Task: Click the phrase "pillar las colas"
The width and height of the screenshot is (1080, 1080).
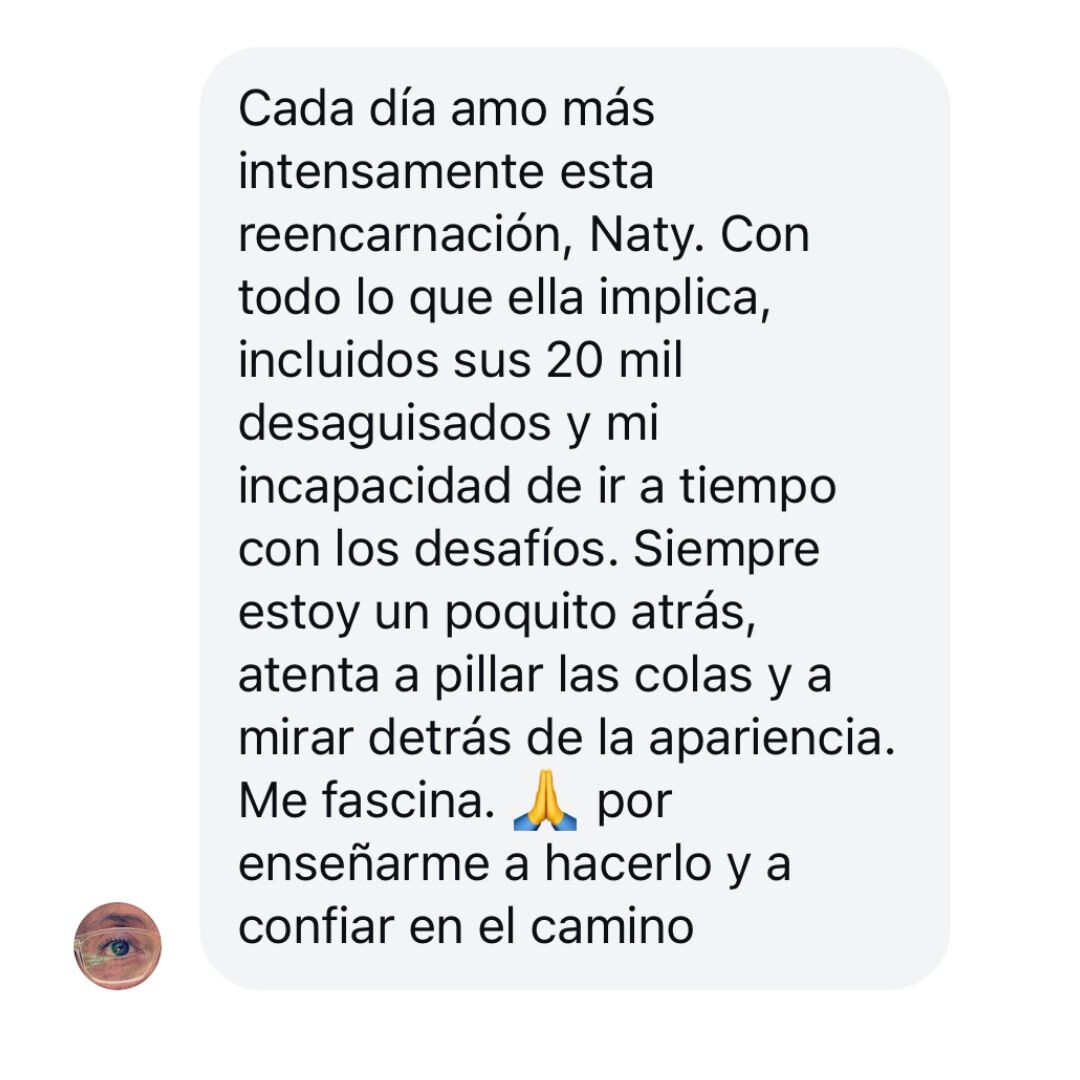Action: [592, 676]
